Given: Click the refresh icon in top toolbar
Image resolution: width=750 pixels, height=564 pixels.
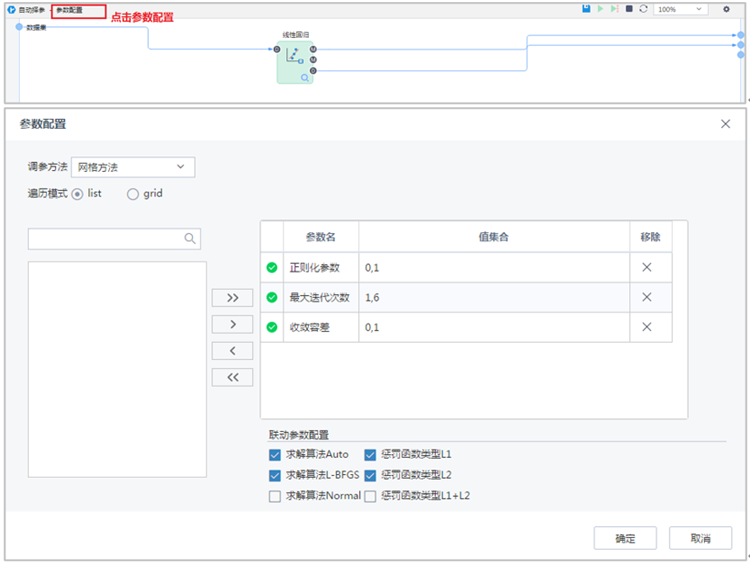Looking at the screenshot, I should (642, 9).
